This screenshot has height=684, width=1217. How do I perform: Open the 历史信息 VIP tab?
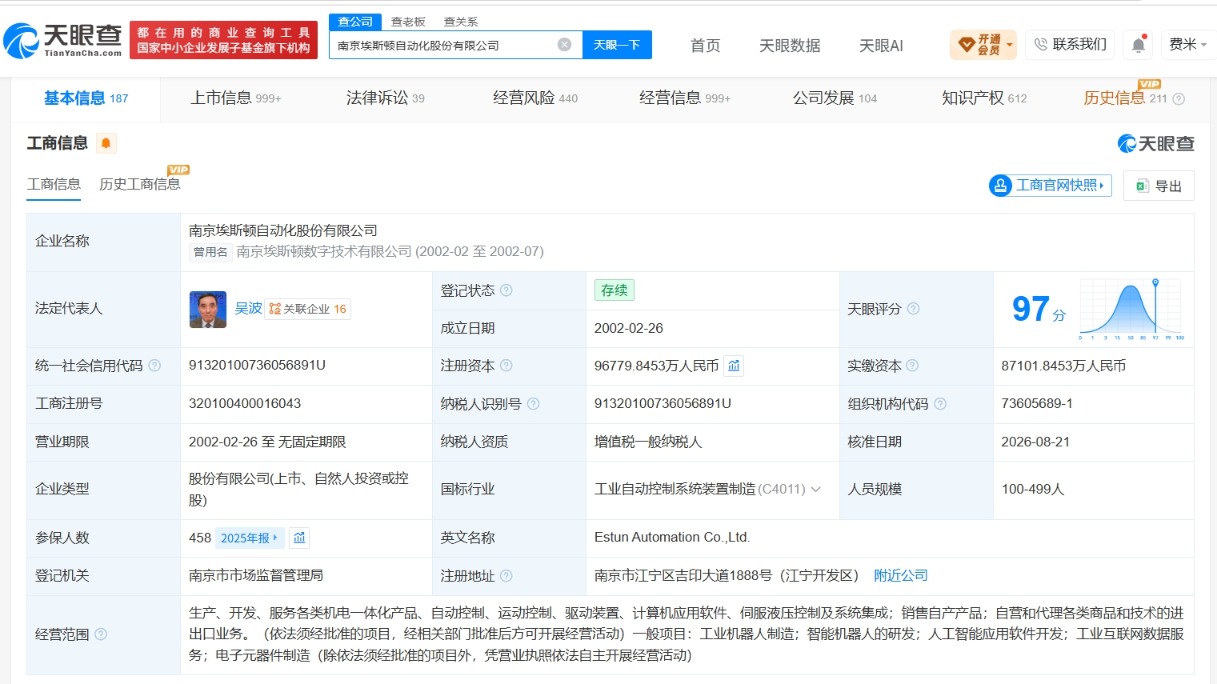1125,98
